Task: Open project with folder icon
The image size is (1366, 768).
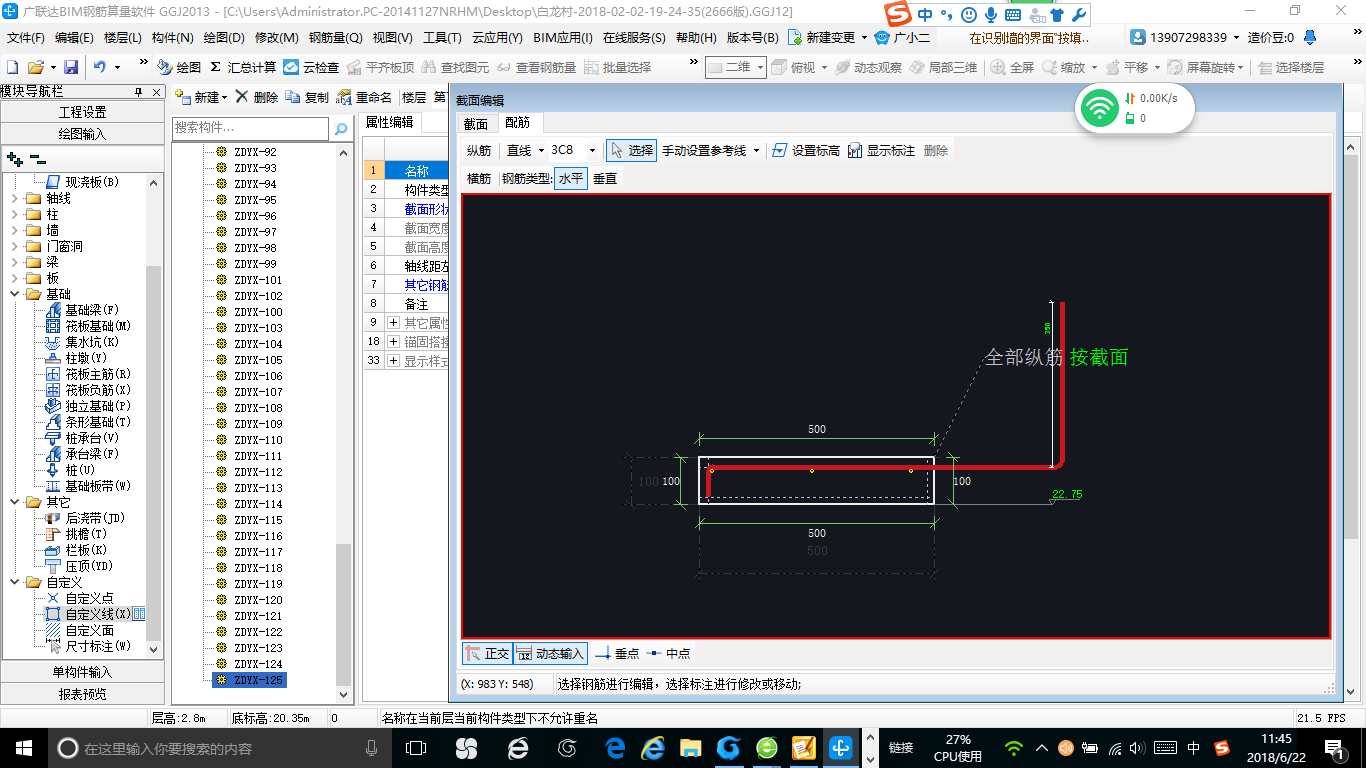Action: [x=35, y=67]
